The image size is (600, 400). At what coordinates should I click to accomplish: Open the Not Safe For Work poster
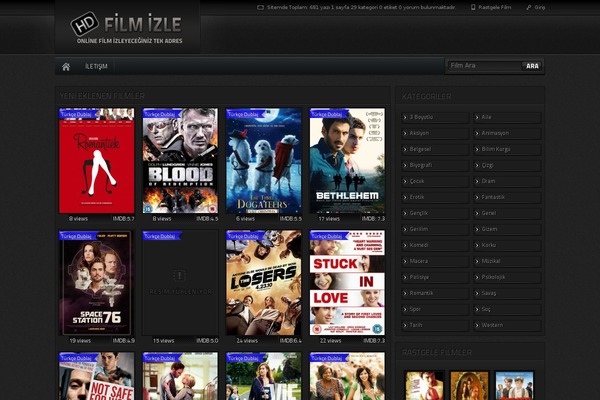pyautogui.click(x=96, y=376)
